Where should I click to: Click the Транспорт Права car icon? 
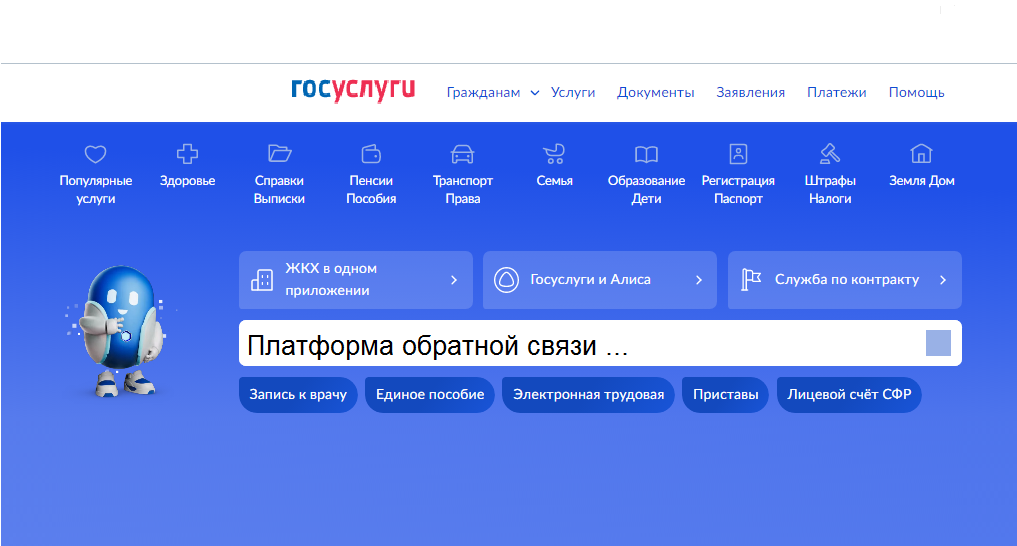click(x=462, y=154)
